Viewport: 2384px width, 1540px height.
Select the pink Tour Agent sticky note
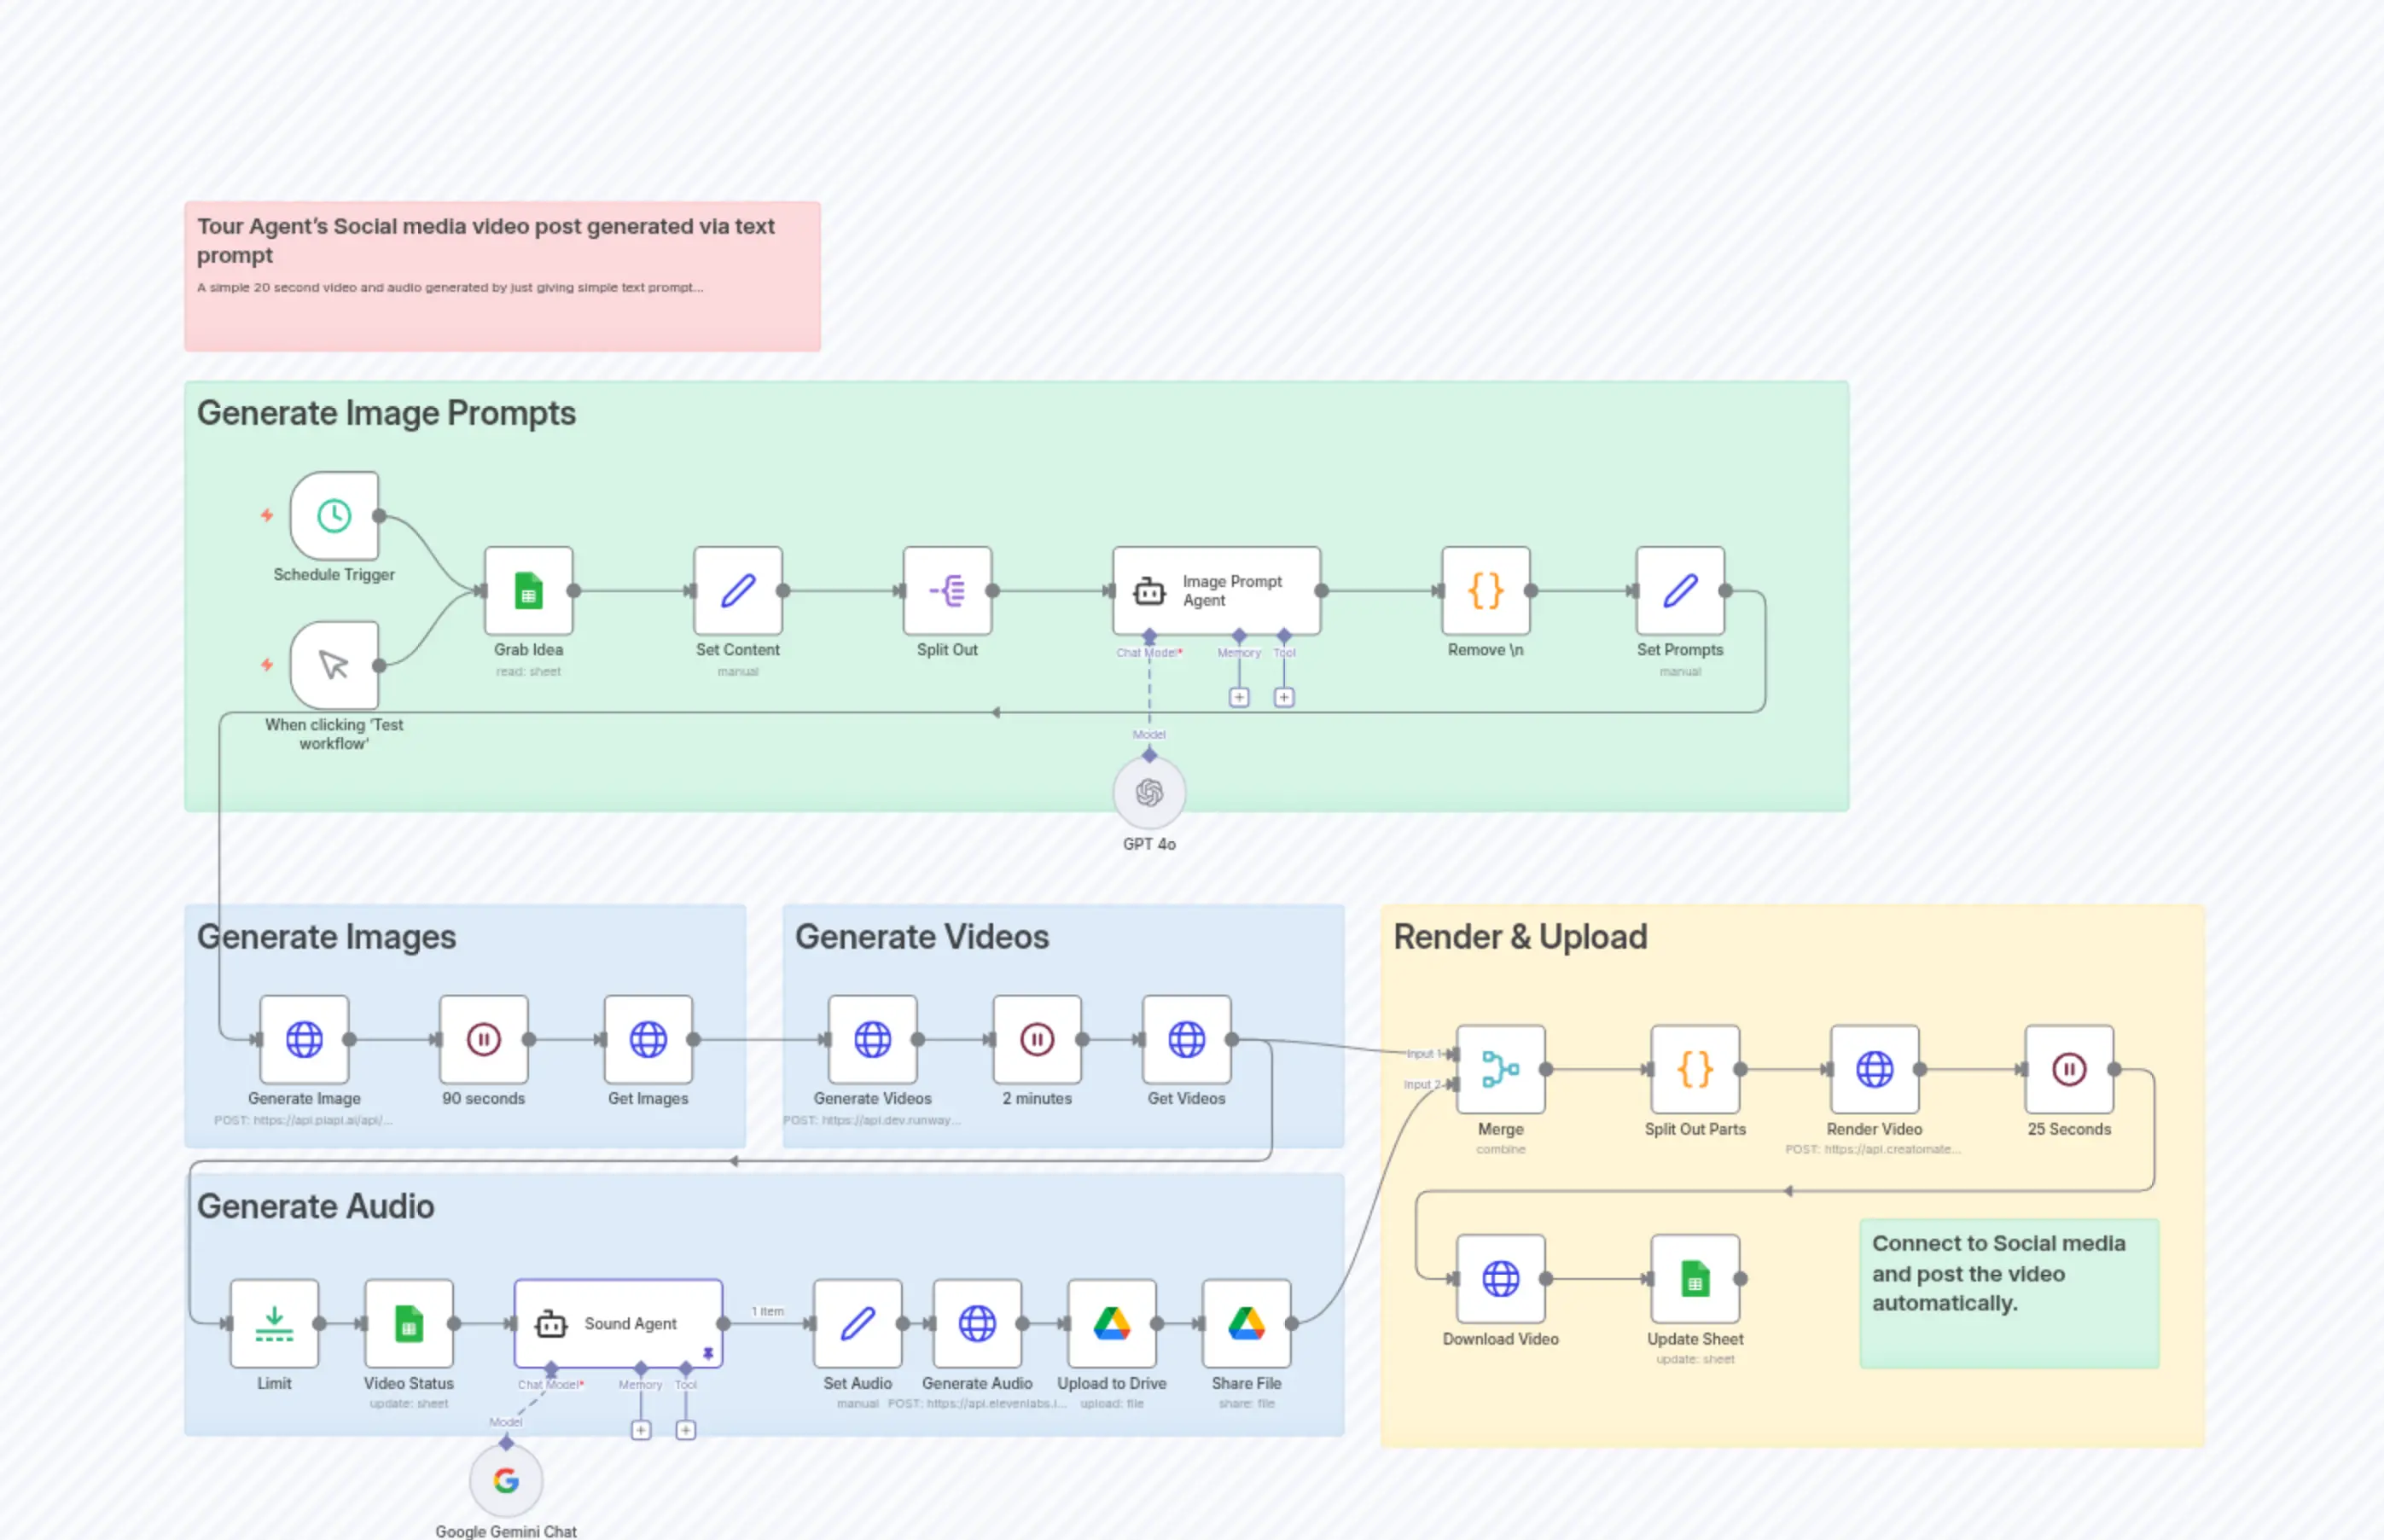tap(502, 276)
